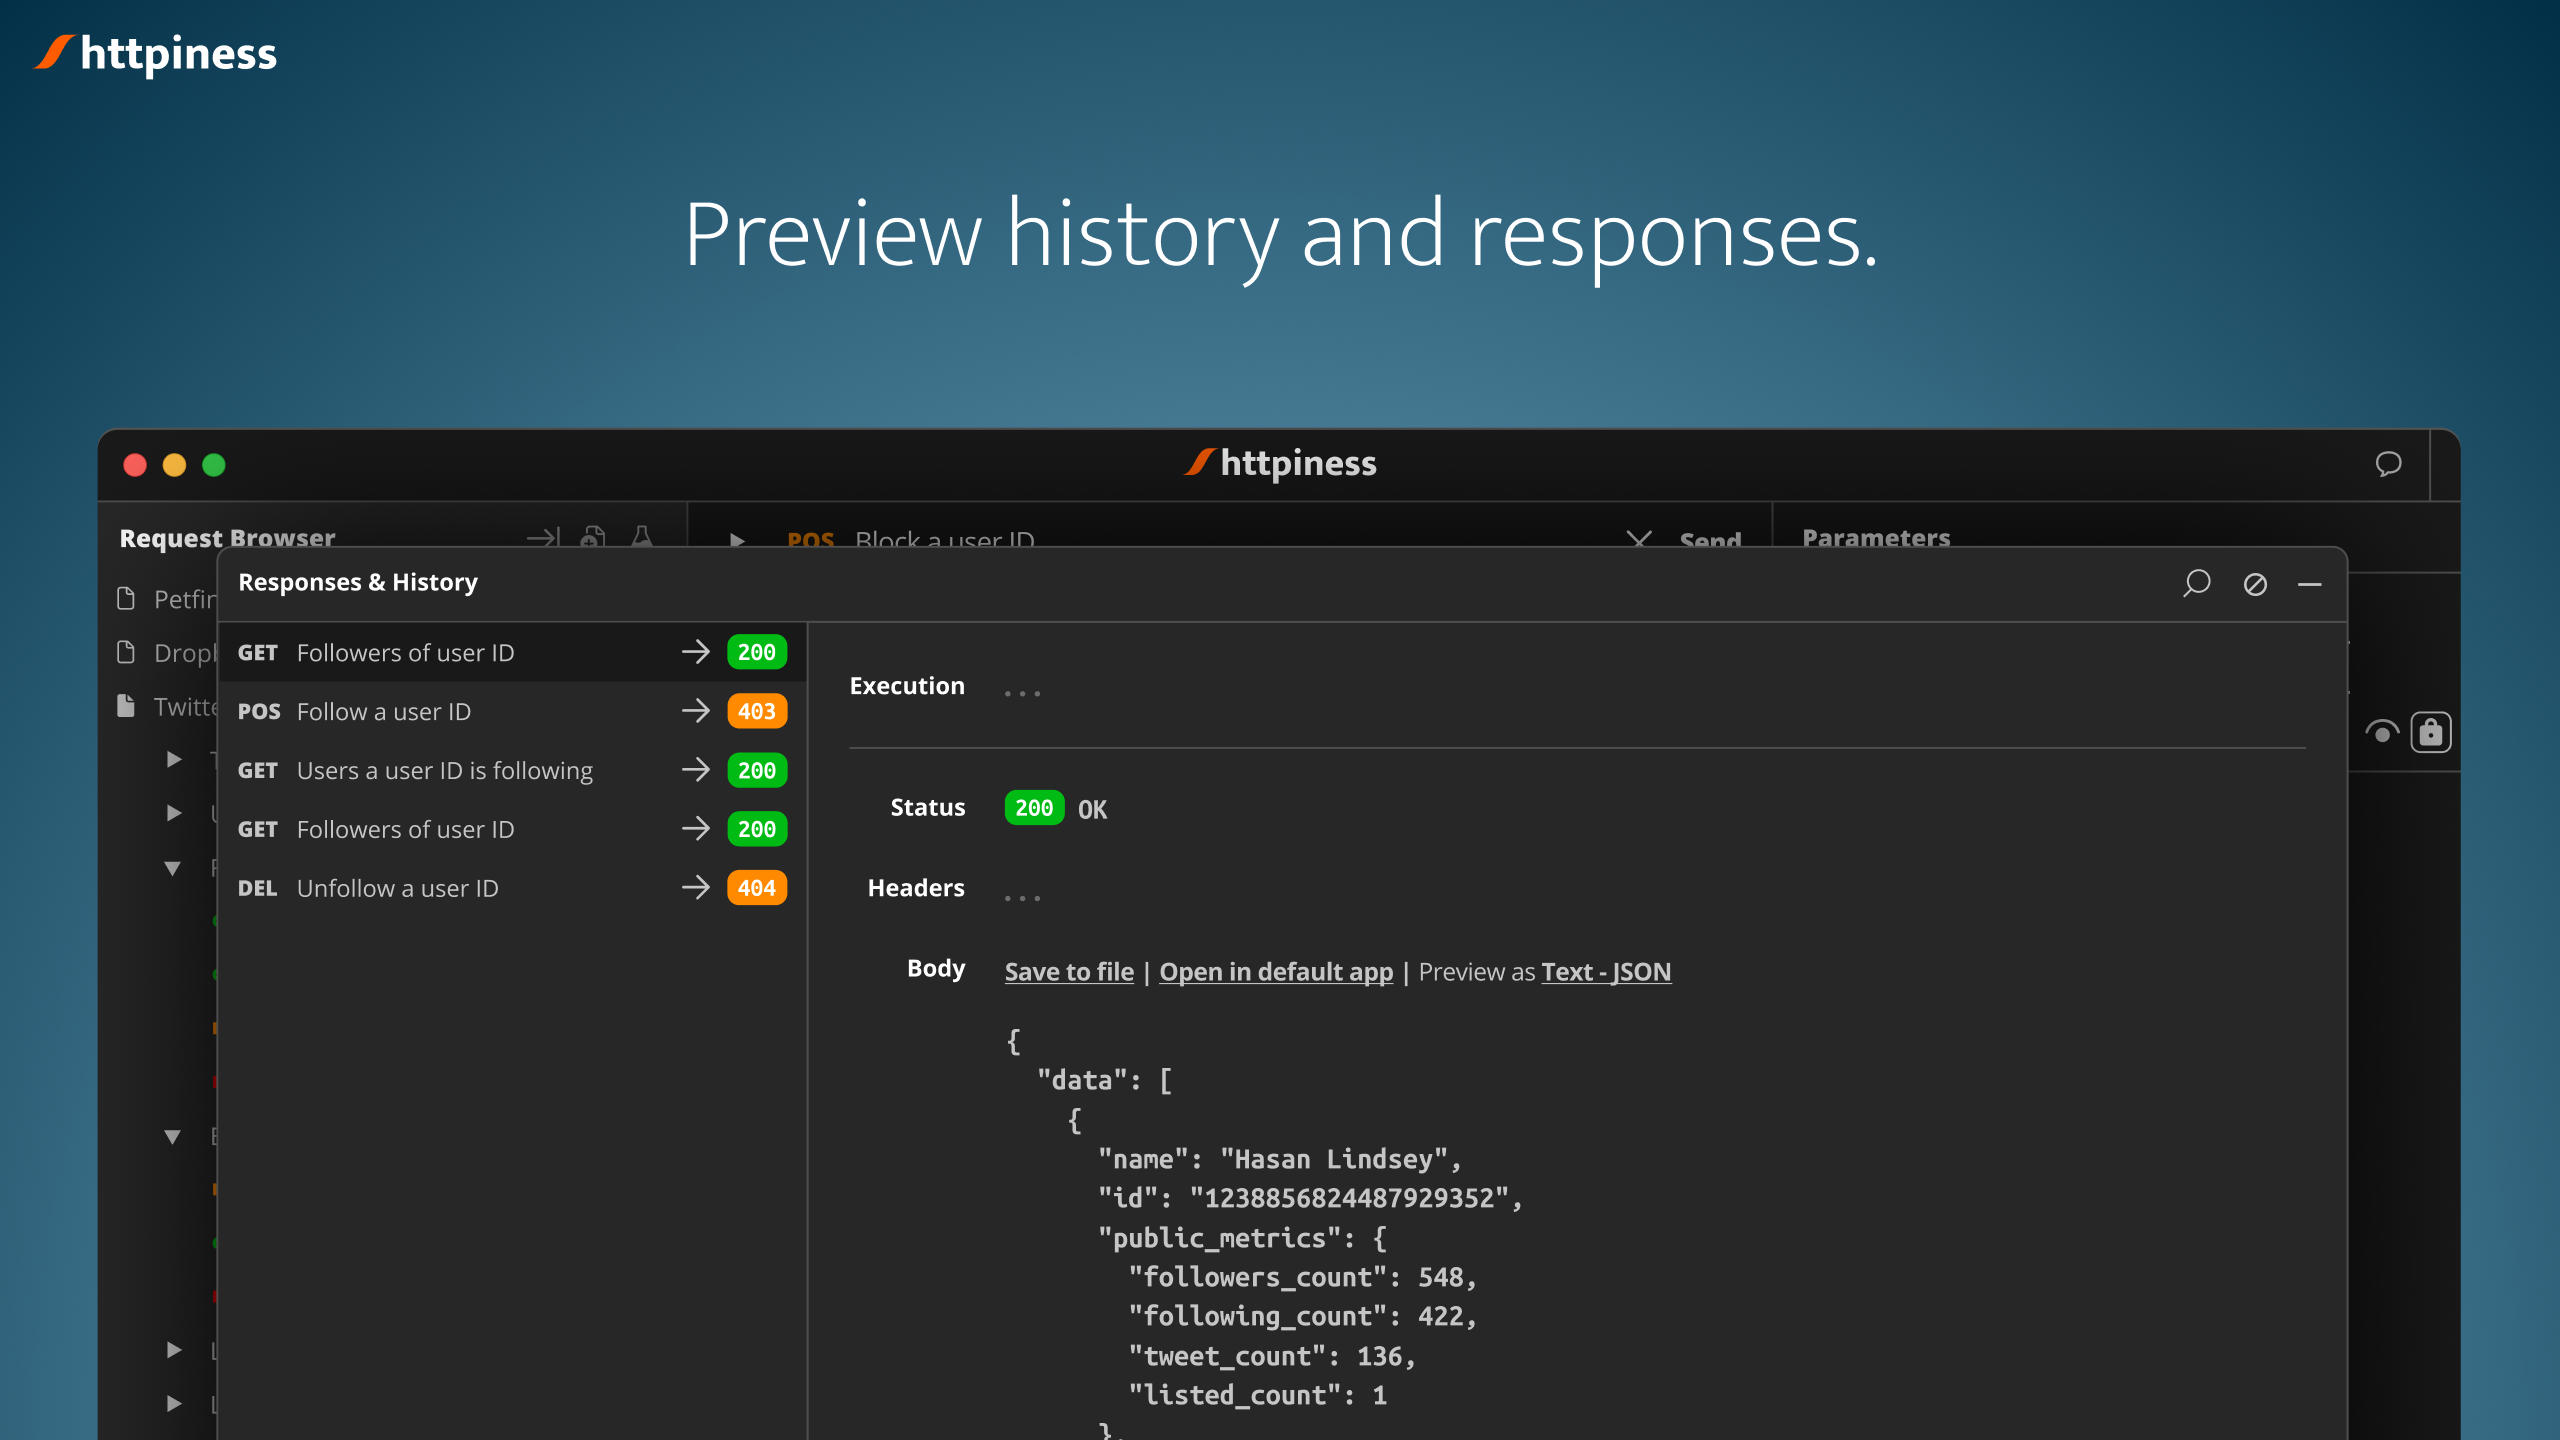Screen dimensions: 2560x1440
Task: Click the Dropl file icon in Request Browser
Action: pos(126,653)
